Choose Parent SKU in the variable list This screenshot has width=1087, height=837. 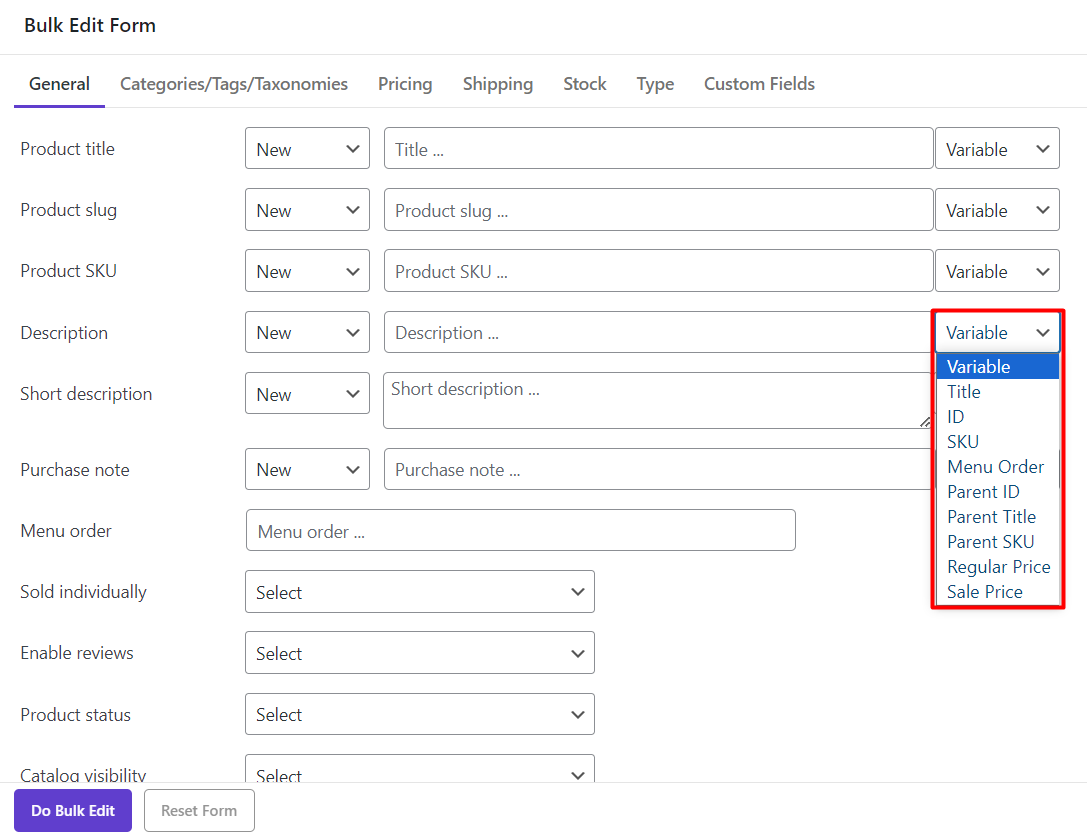click(x=998, y=542)
